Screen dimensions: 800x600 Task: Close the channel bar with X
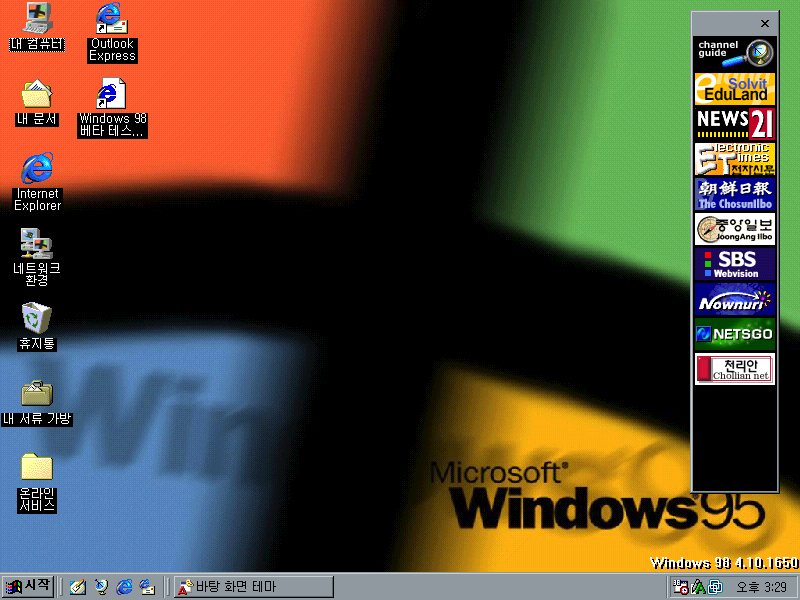click(x=765, y=23)
